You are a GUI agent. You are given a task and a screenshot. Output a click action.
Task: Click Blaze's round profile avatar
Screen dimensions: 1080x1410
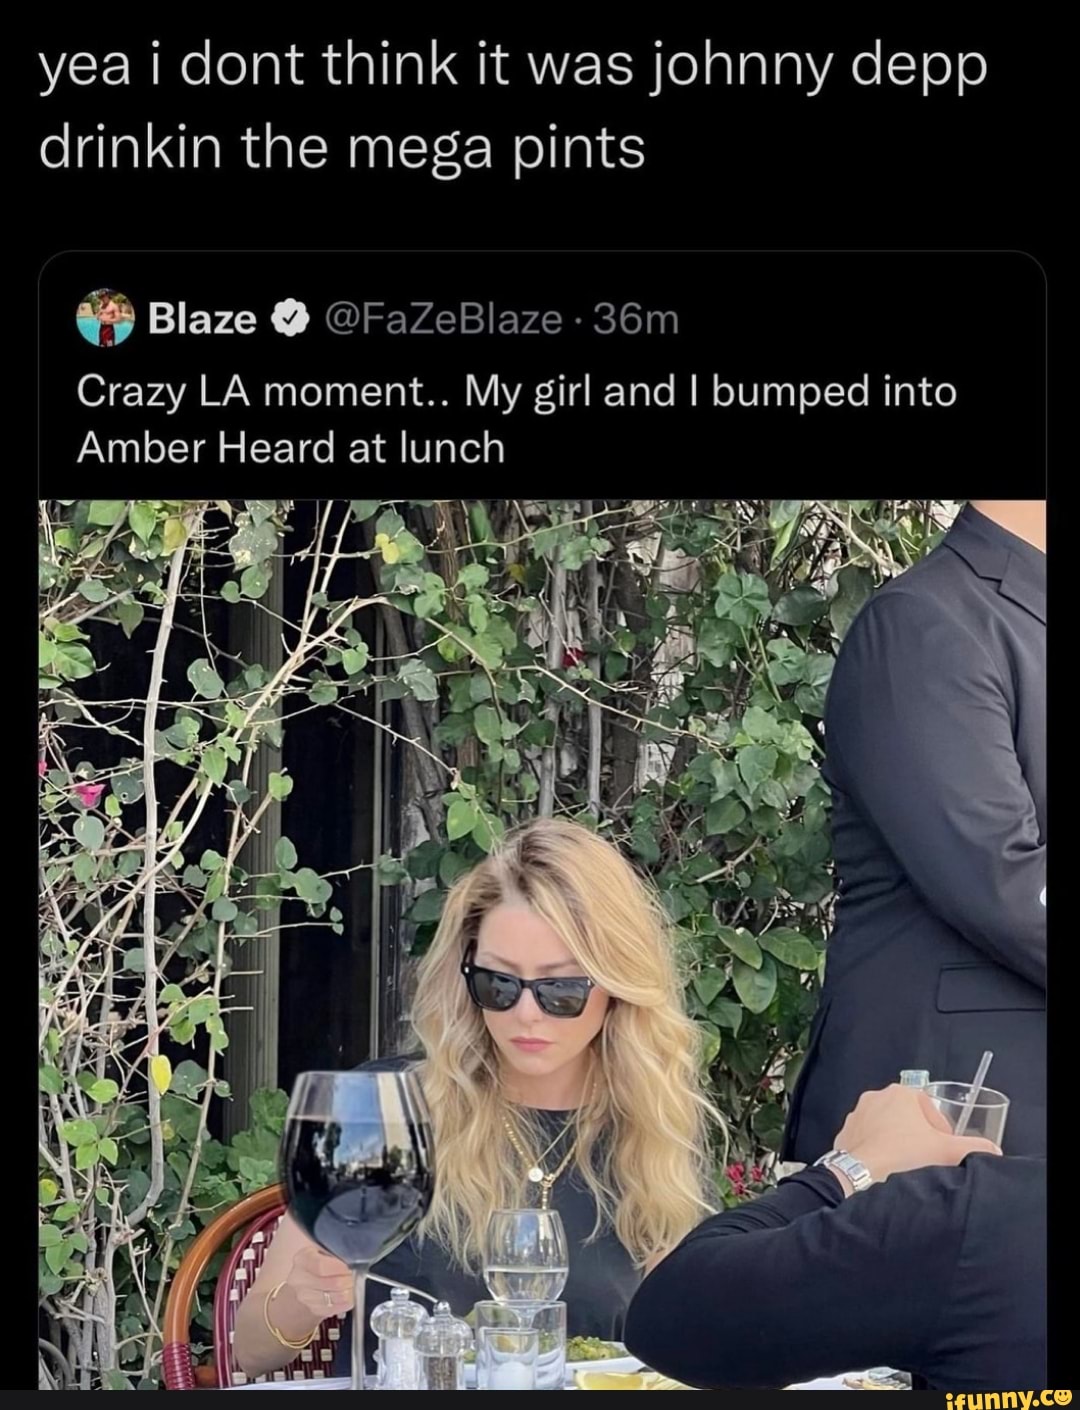(x=104, y=318)
